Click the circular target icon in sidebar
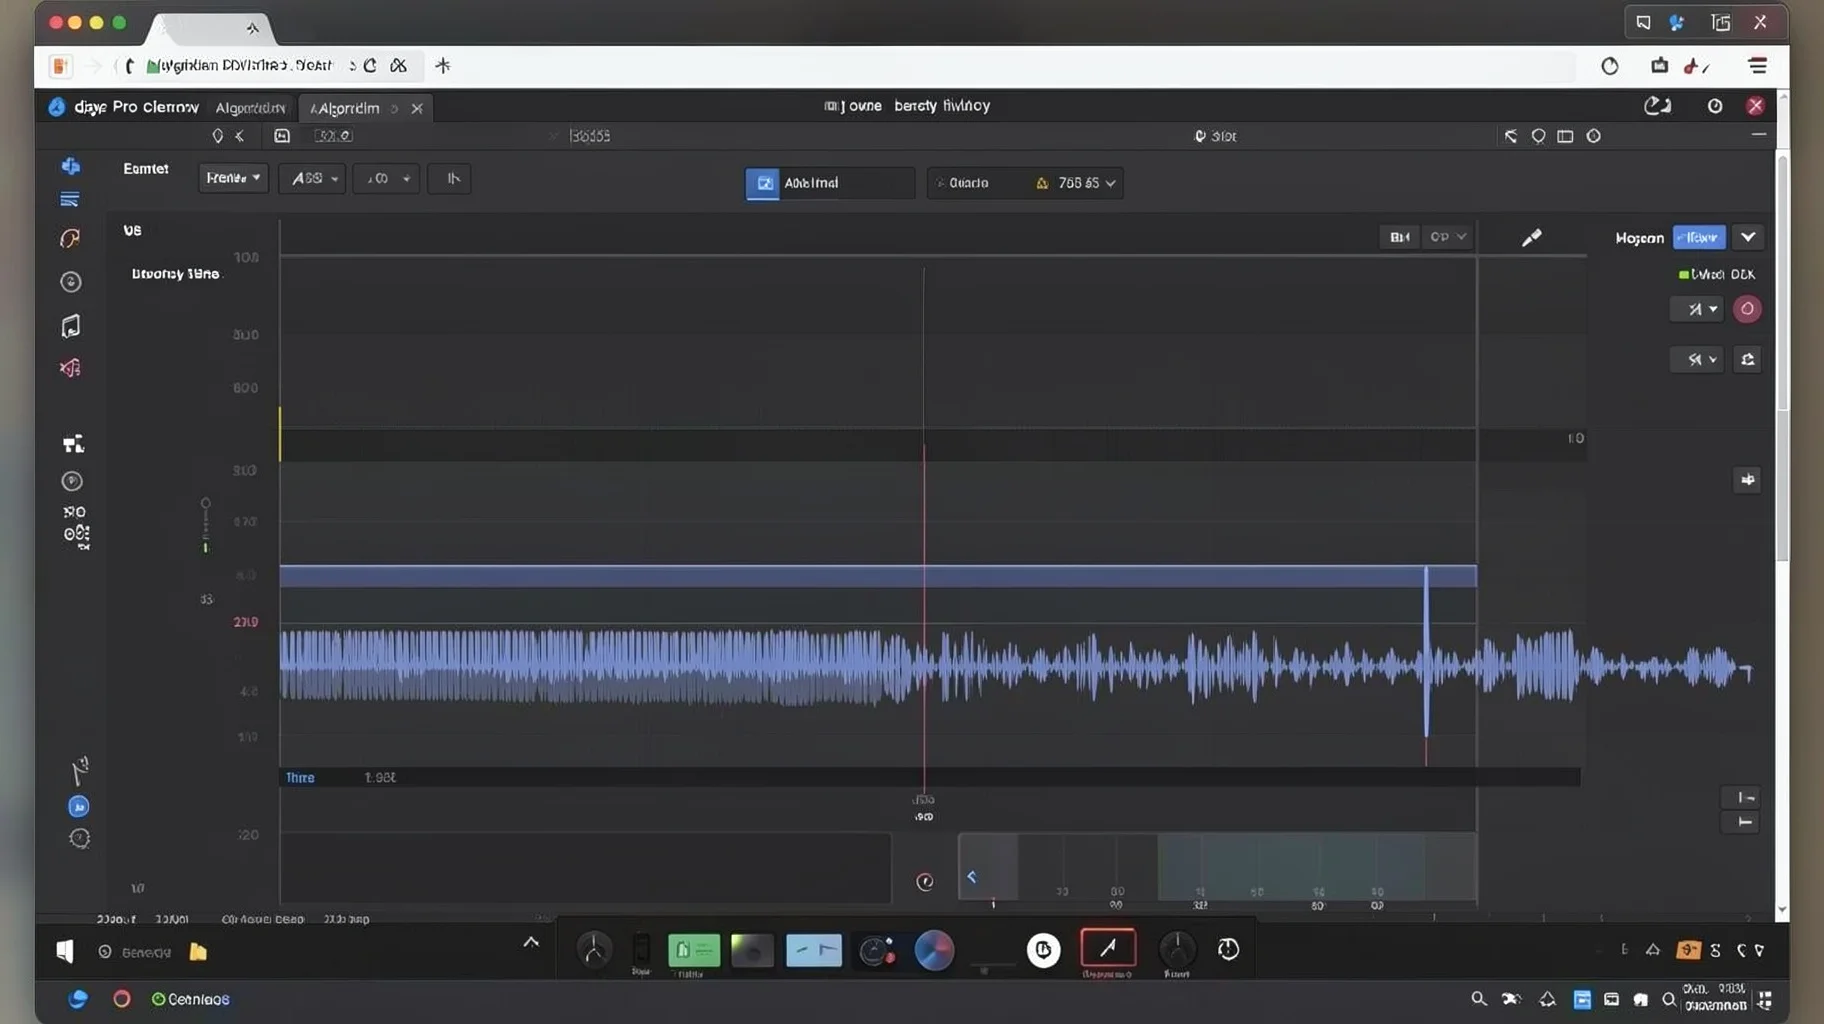This screenshot has width=1824, height=1024. tap(70, 282)
